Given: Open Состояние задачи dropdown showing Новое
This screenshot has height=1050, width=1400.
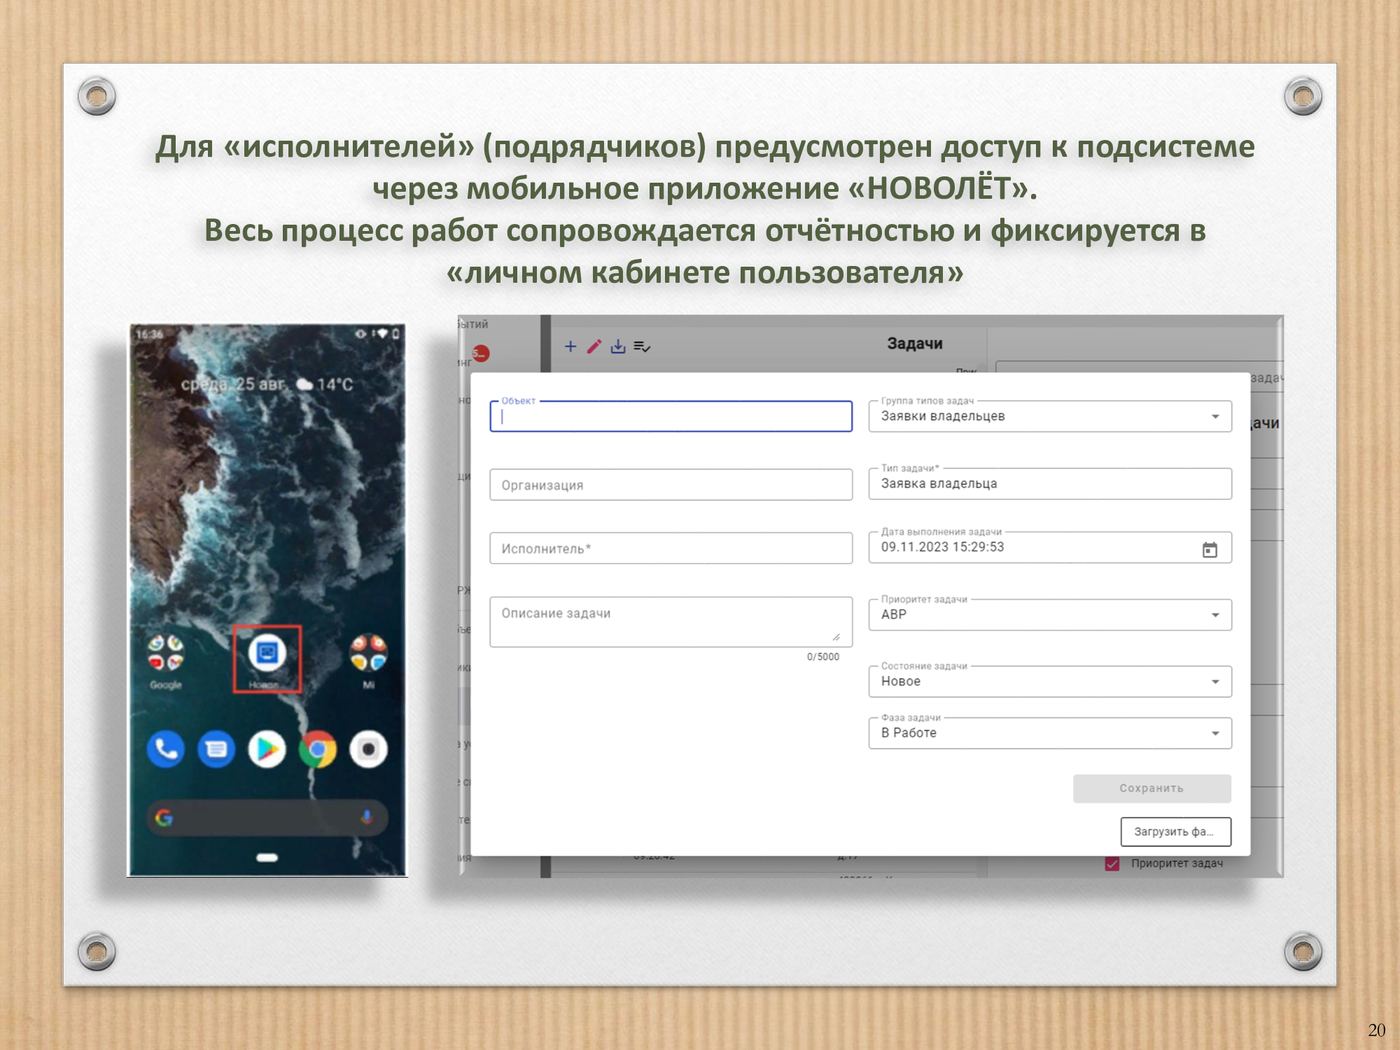Looking at the screenshot, I should 1050,681.
